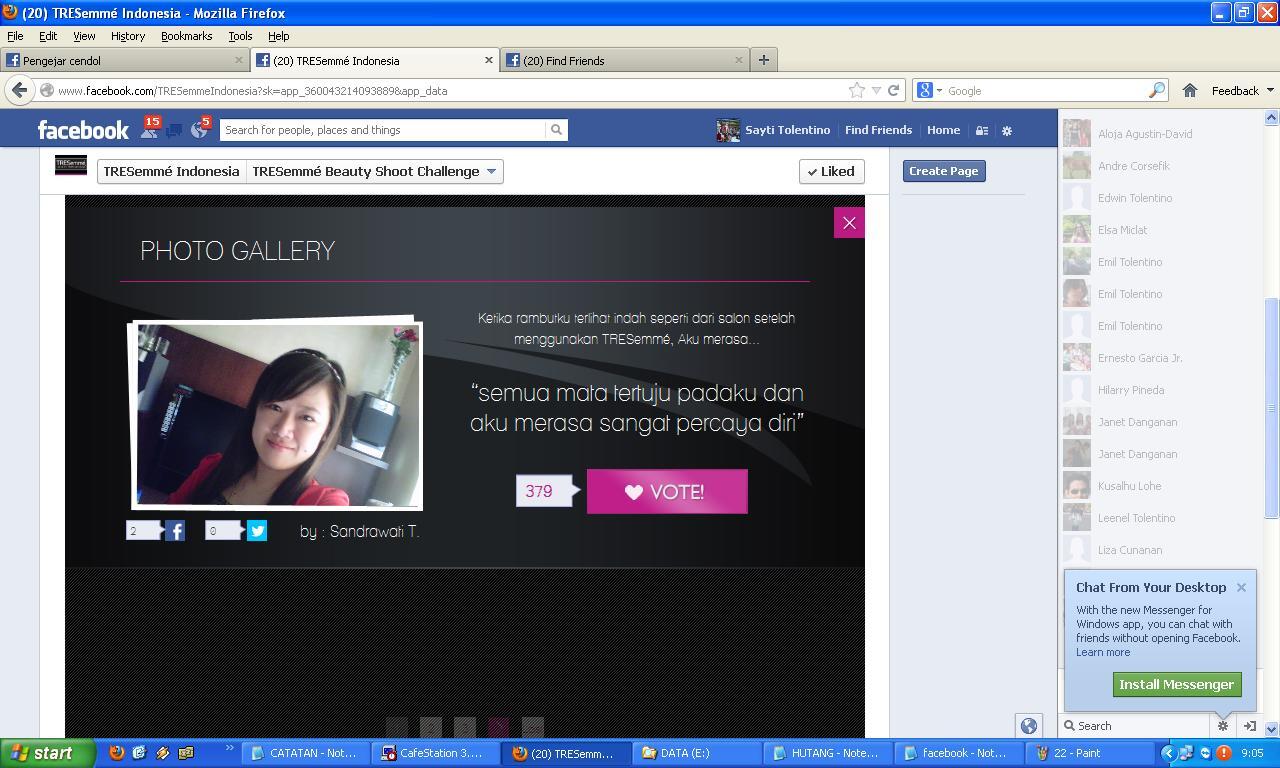Image resolution: width=1280 pixels, height=768 pixels.
Task: Open Google search engine dropdown
Action: (928, 90)
